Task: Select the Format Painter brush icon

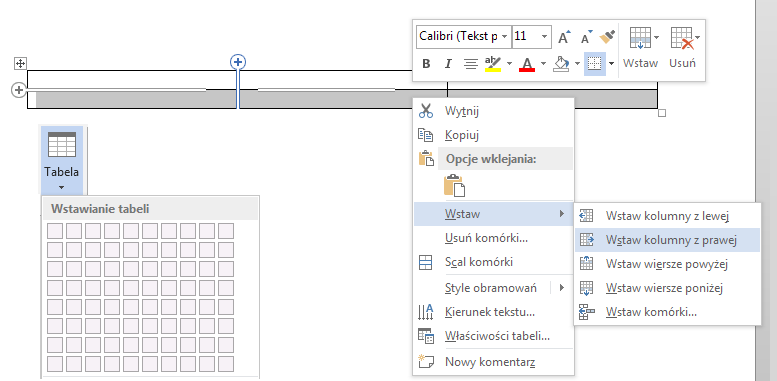Action: point(608,37)
